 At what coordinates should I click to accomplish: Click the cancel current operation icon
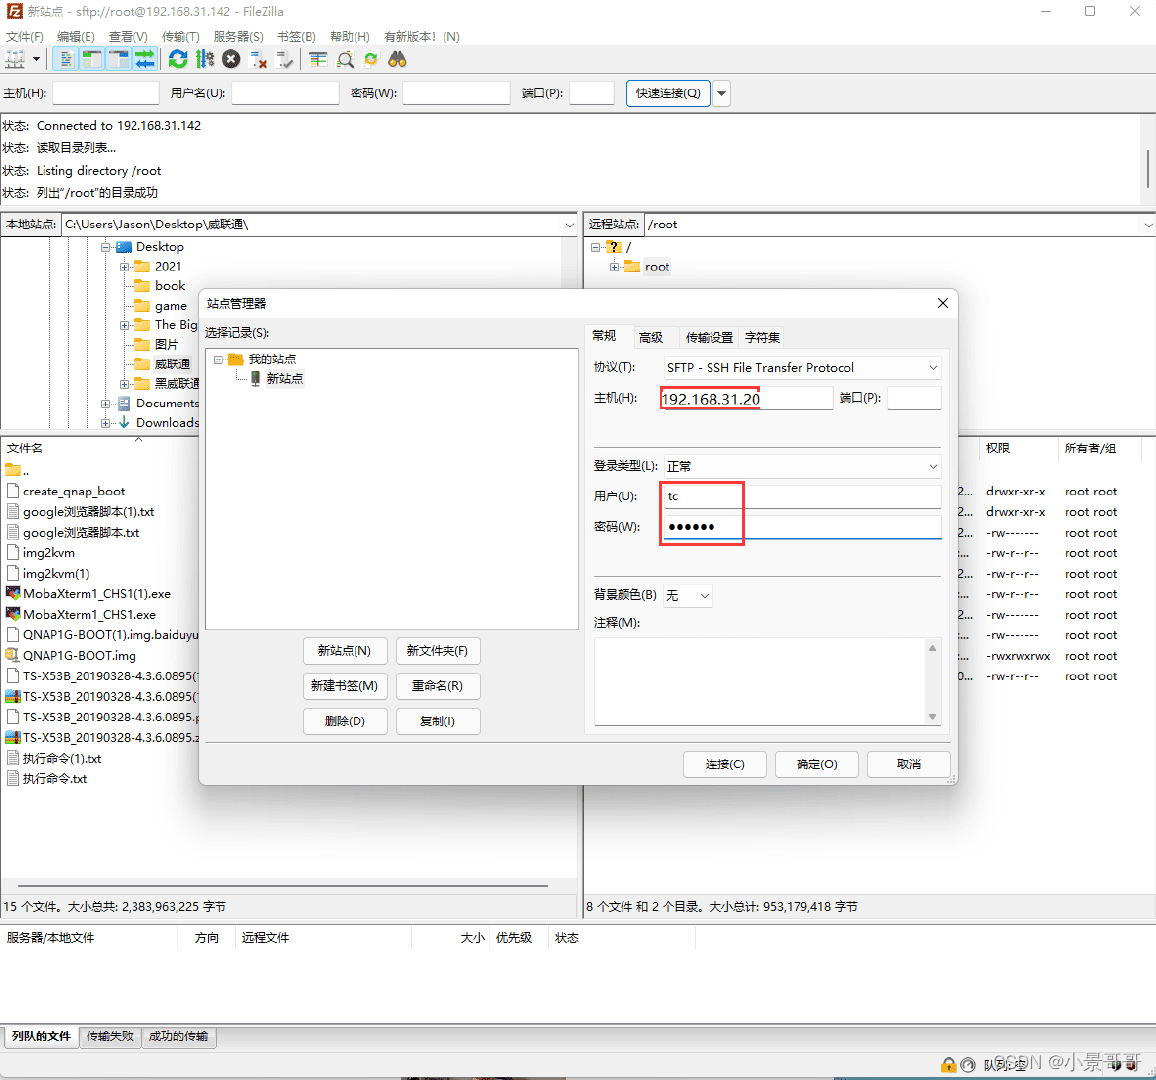coord(231,60)
